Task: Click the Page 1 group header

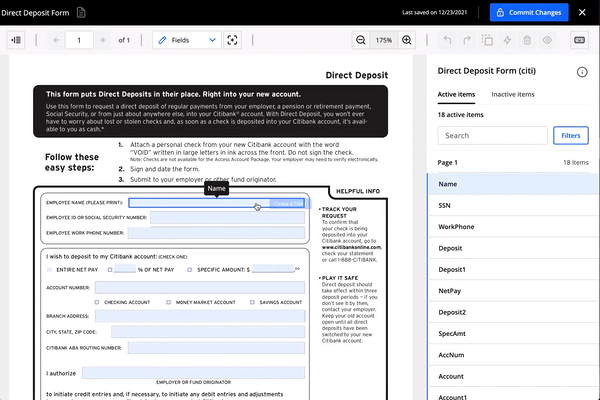Action: click(x=514, y=163)
